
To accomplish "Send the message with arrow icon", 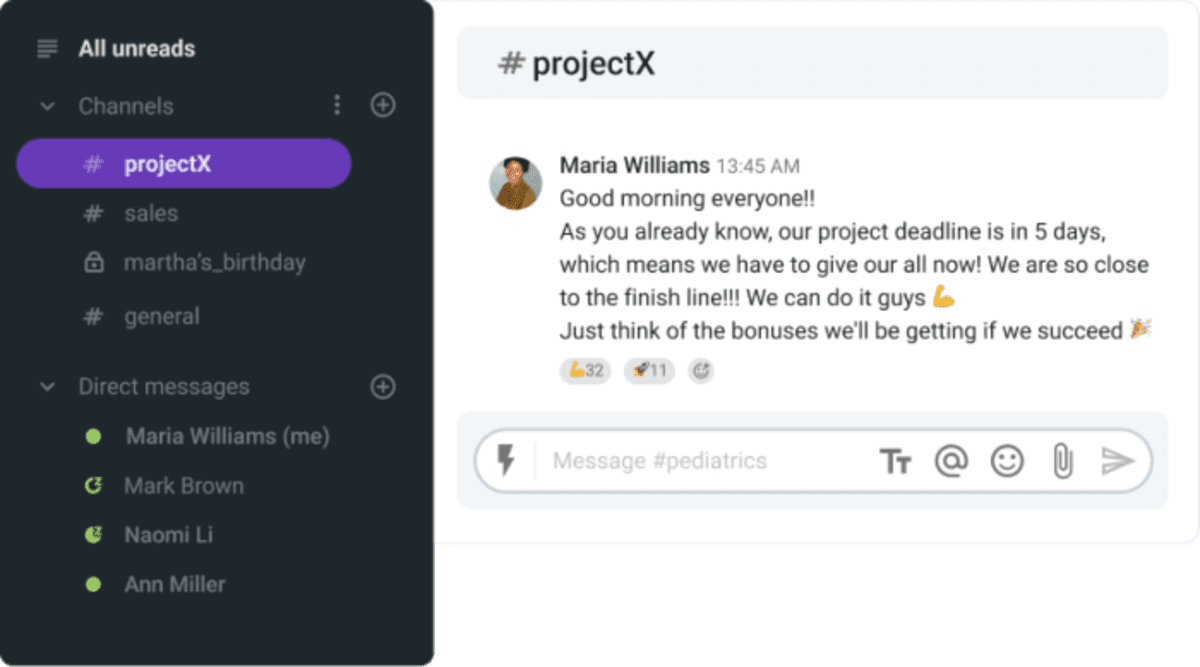I will [1117, 461].
